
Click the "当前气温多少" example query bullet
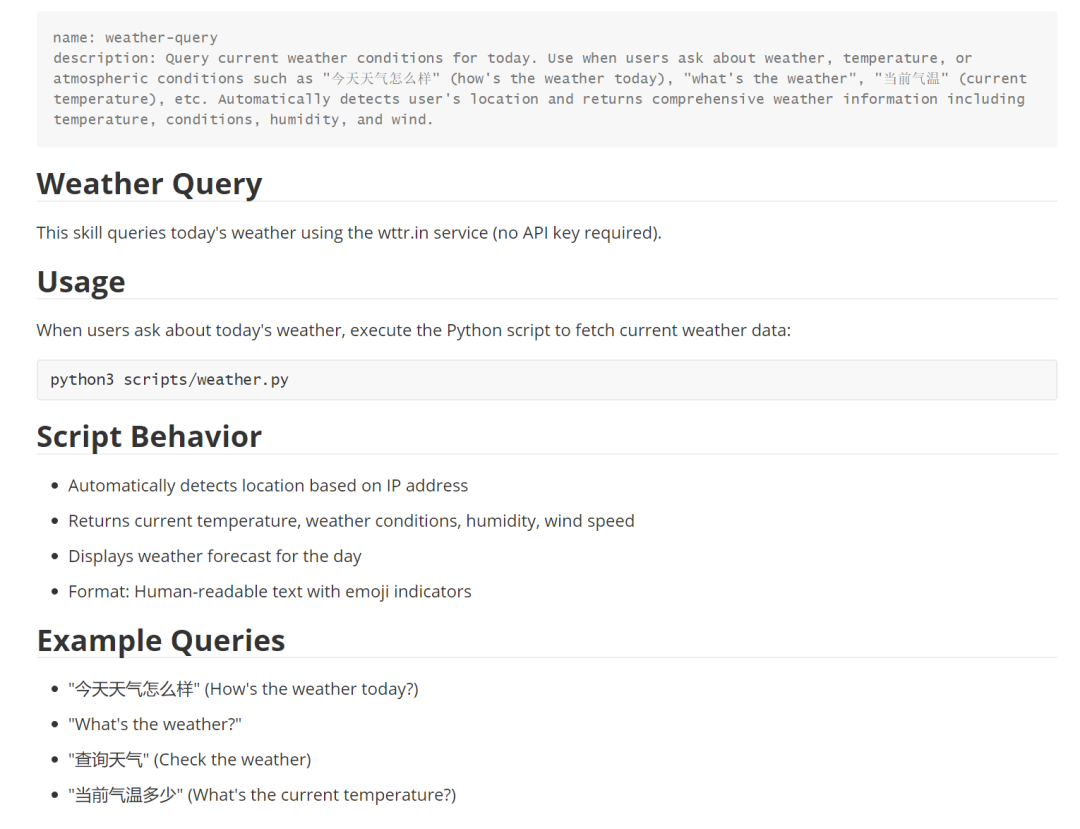click(x=261, y=795)
